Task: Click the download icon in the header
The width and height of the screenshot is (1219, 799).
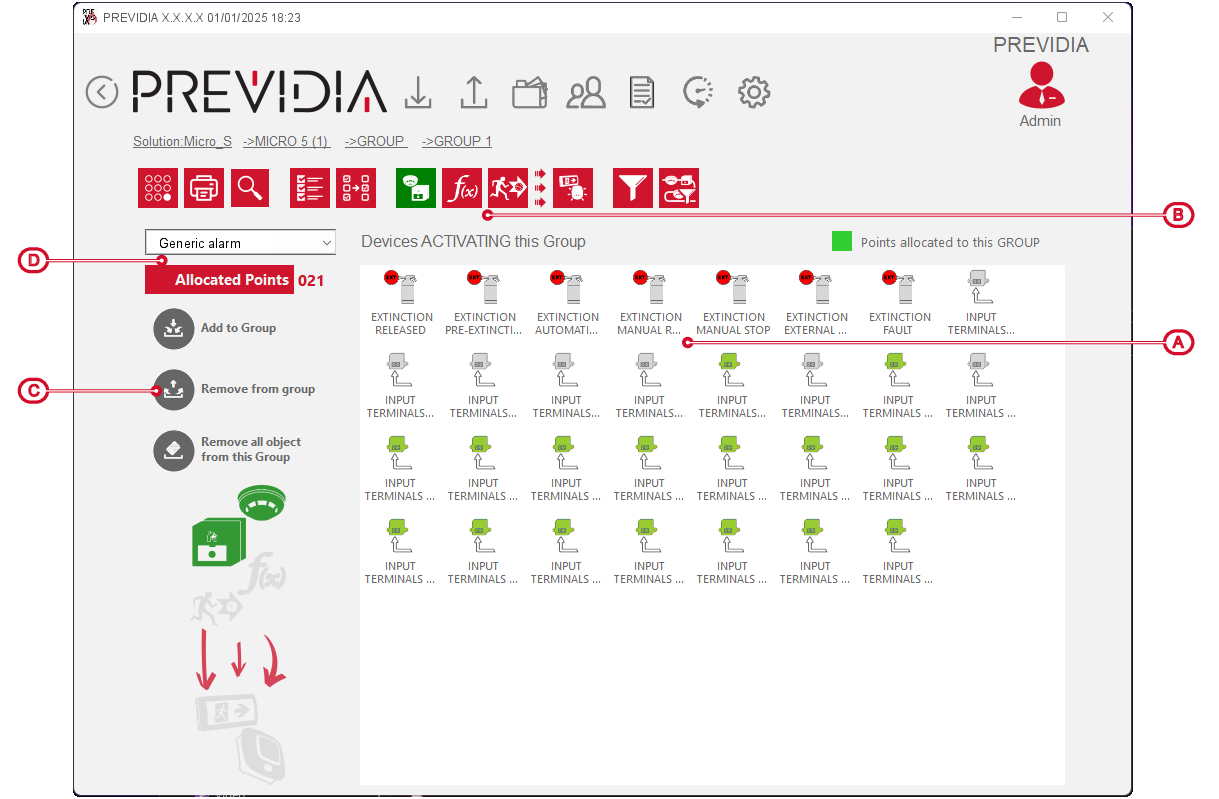Action: [x=418, y=92]
